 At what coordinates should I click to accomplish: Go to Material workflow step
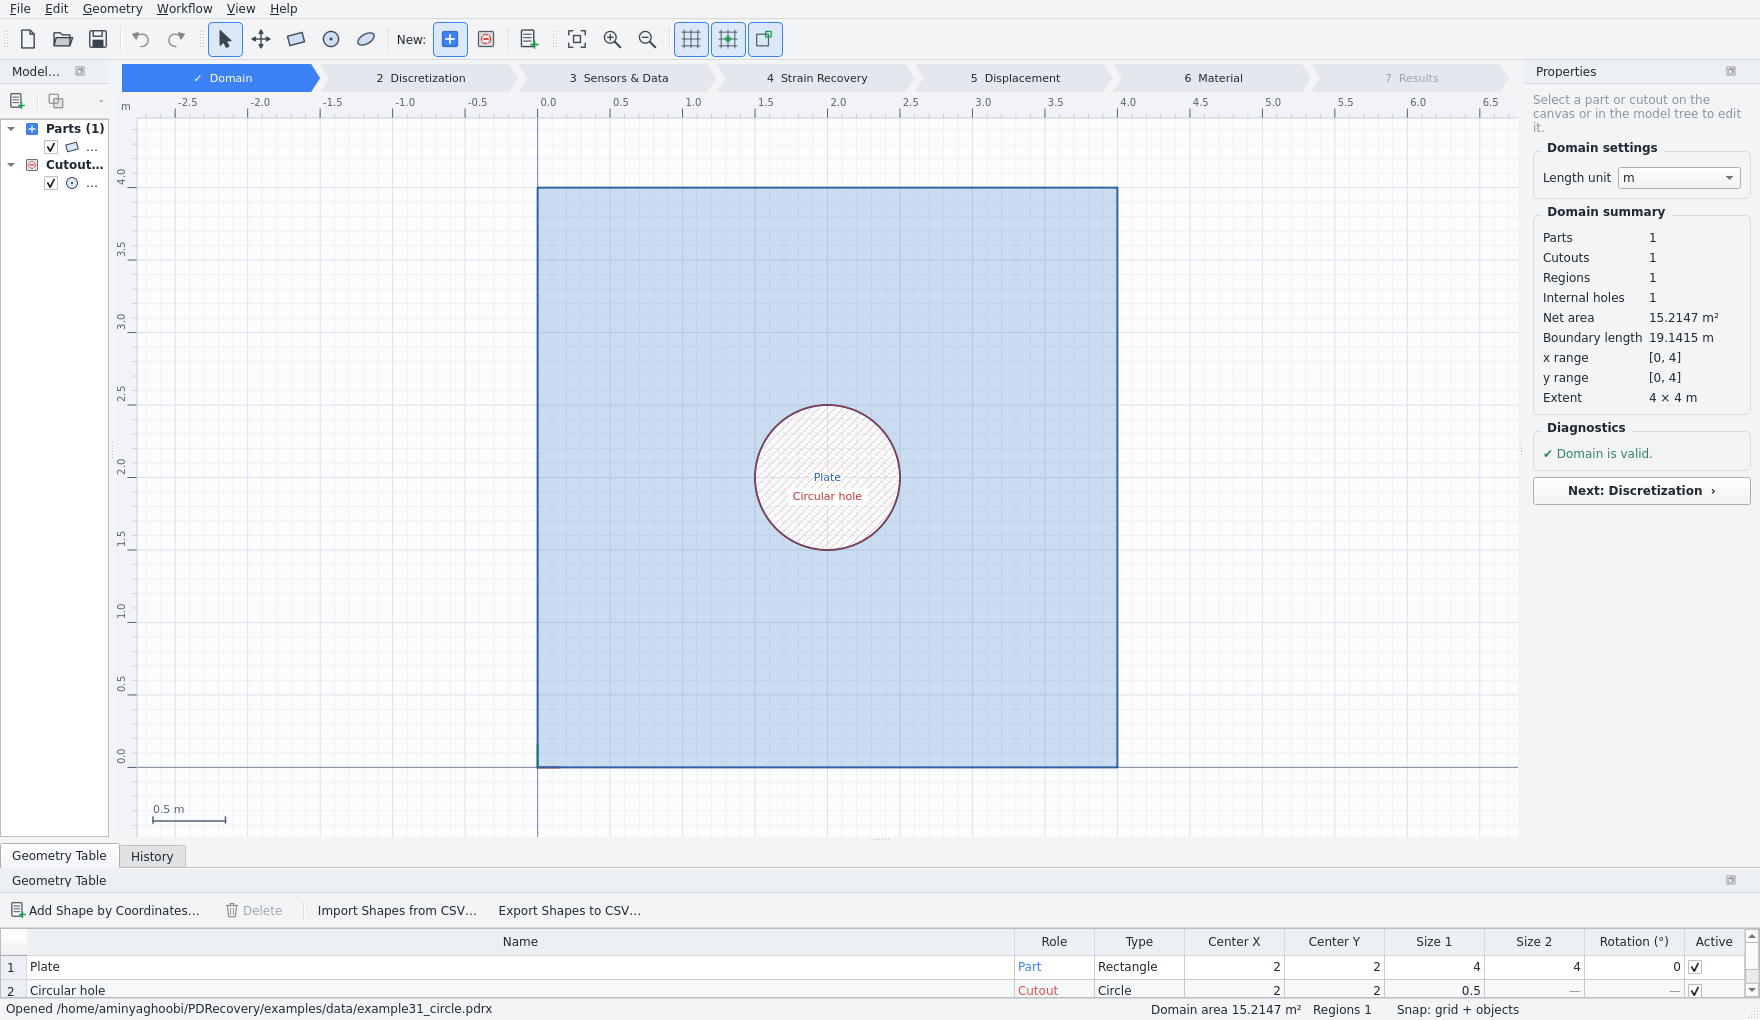point(1212,78)
